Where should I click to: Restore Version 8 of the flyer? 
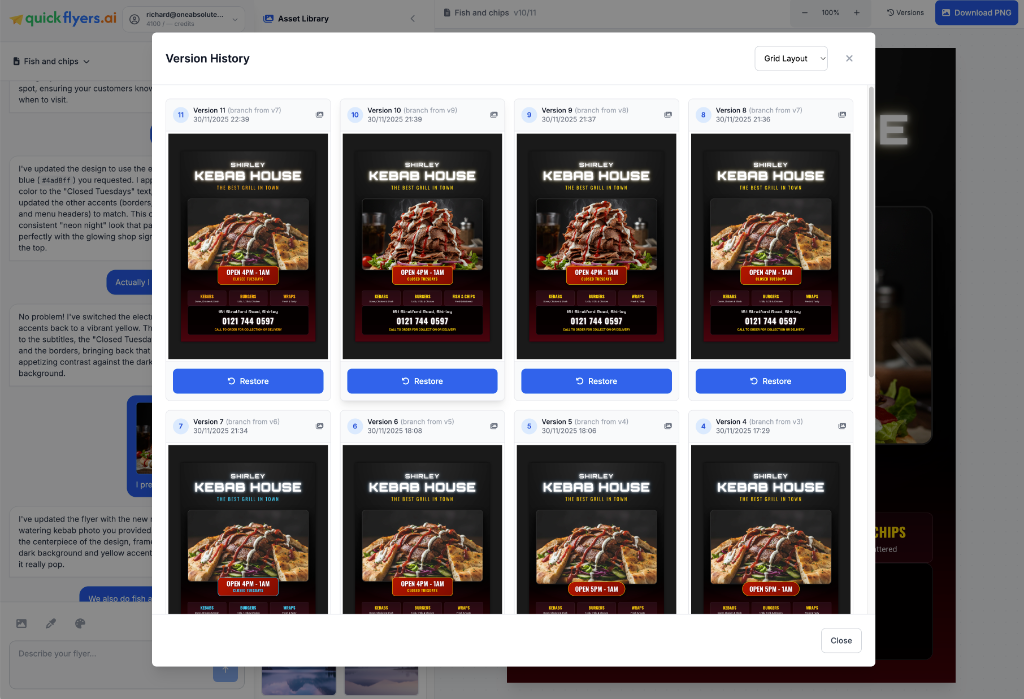coord(770,381)
